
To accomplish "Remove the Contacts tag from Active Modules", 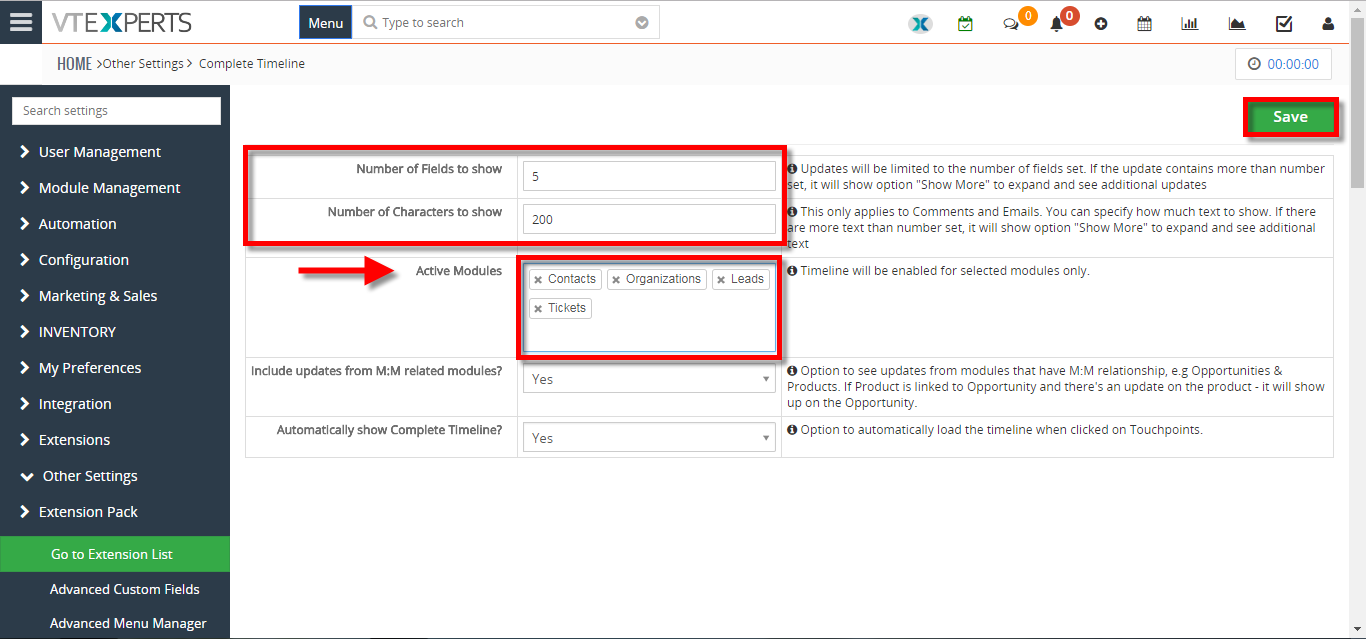I will pyautogui.click(x=538, y=280).
